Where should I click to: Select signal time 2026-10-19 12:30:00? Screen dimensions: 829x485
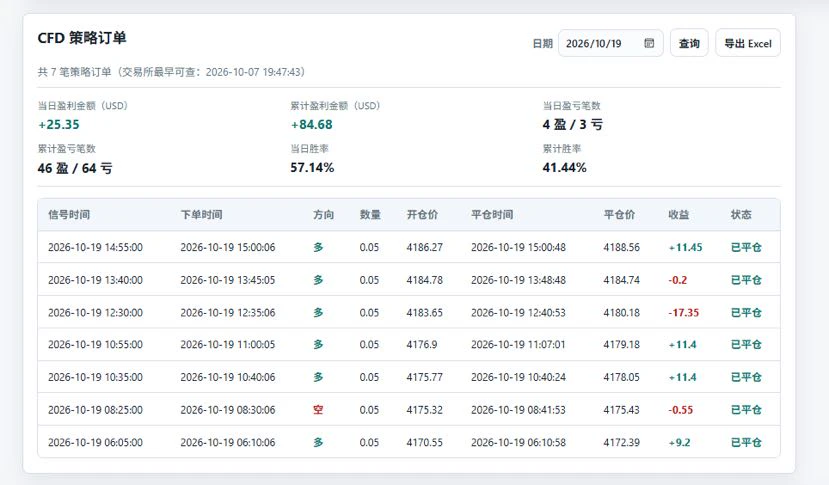click(95, 313)
